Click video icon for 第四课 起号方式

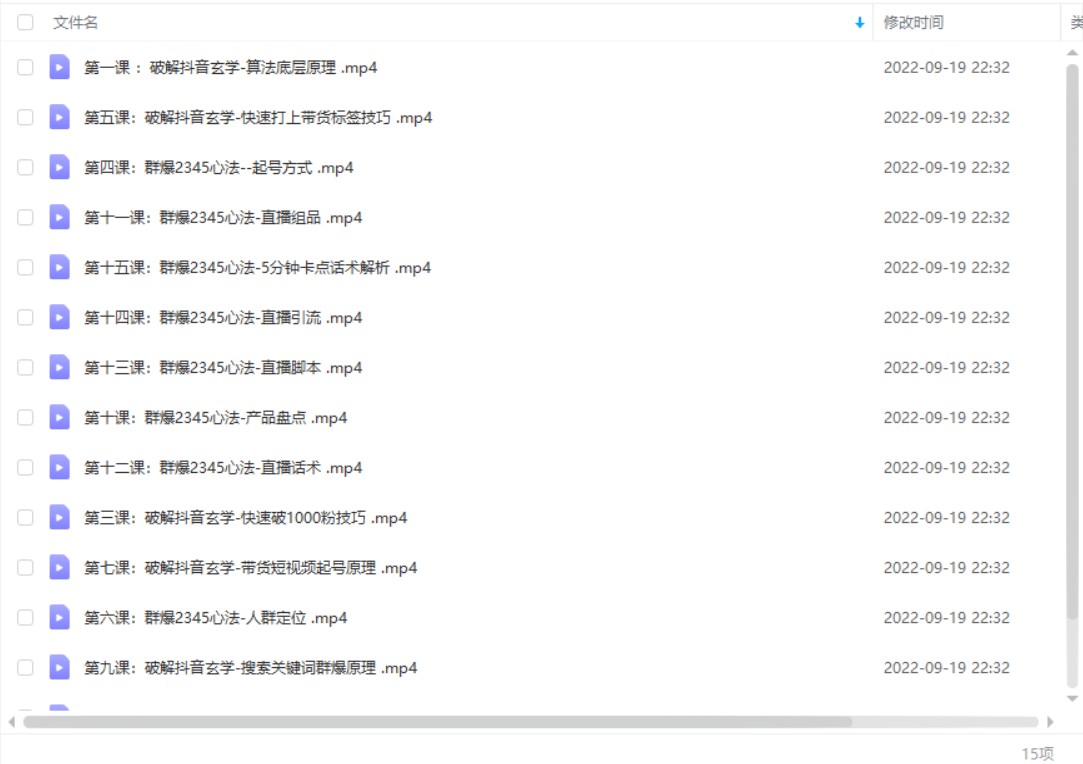pos(59,167)
